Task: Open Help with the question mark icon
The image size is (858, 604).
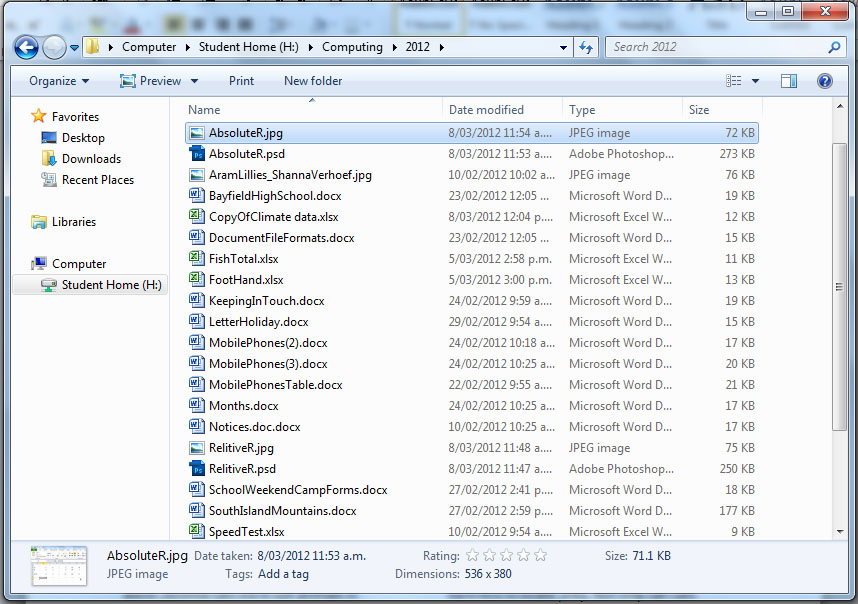Action: (825, 81)
